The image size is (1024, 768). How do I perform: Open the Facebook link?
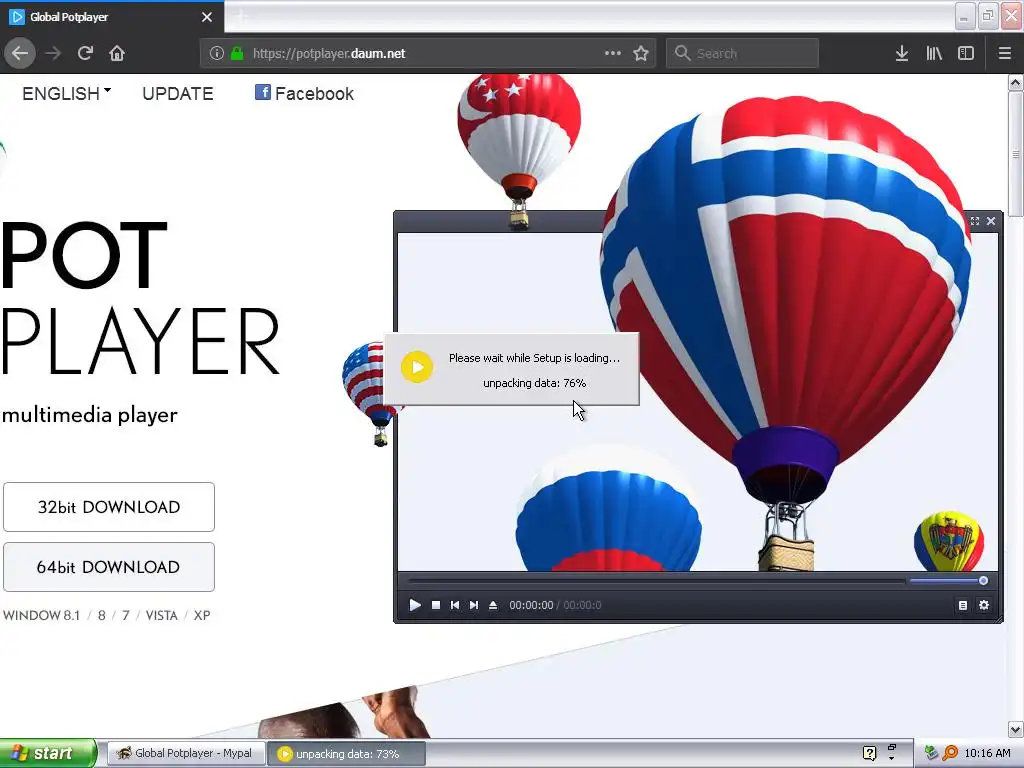[x=304, y=93]
